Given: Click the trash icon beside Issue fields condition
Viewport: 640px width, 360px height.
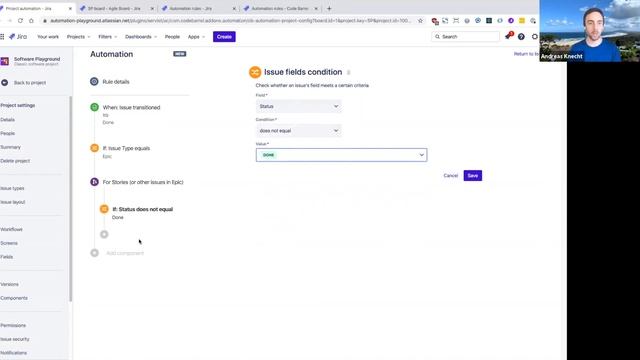Looking at the screenshot, I should (x=348, y=72).
